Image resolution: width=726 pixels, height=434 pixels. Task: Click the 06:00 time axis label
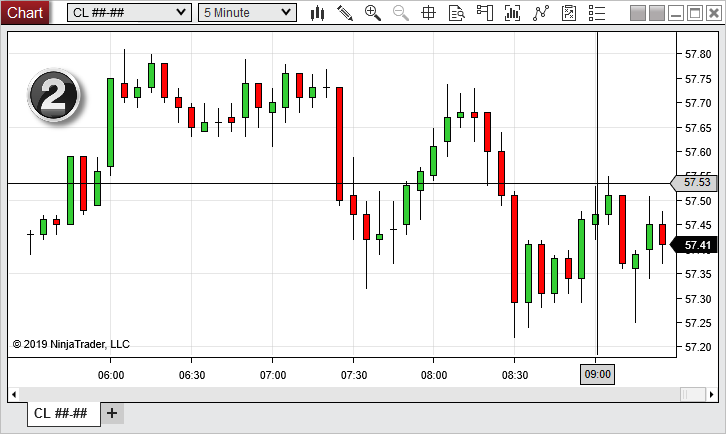click(111, 375)
